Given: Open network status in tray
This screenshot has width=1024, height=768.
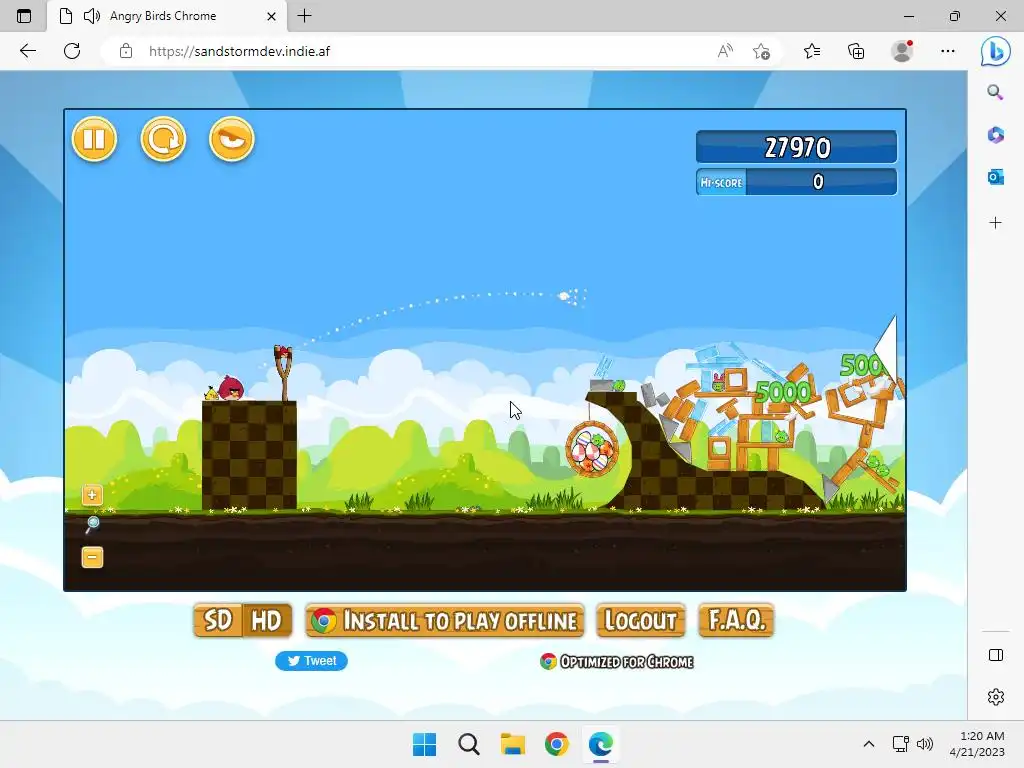Looking at the screenshot, I should pos(901,744).
